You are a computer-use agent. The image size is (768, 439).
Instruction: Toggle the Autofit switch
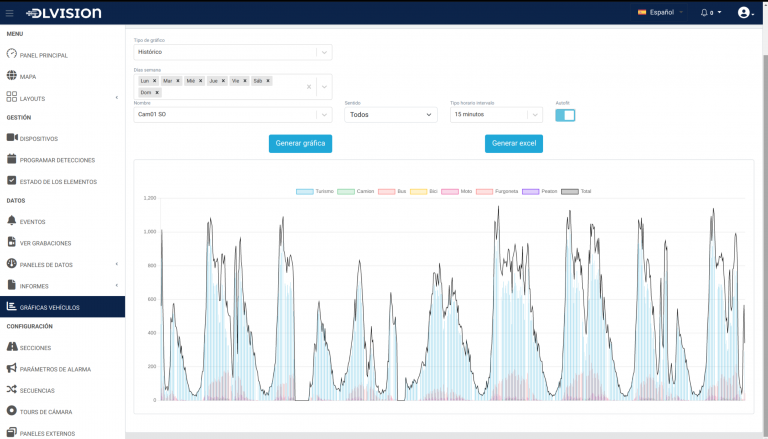pyautogui.click(x=565, y=115)
